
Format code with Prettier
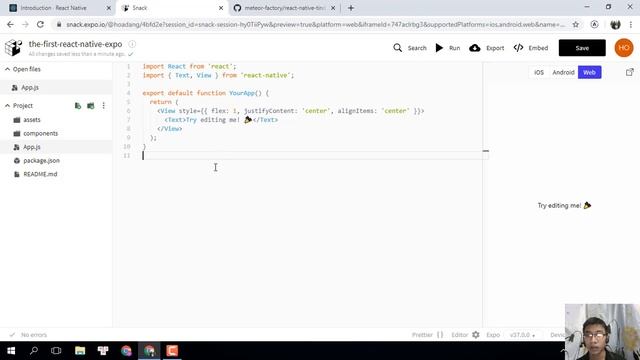[x=427, y=335]
